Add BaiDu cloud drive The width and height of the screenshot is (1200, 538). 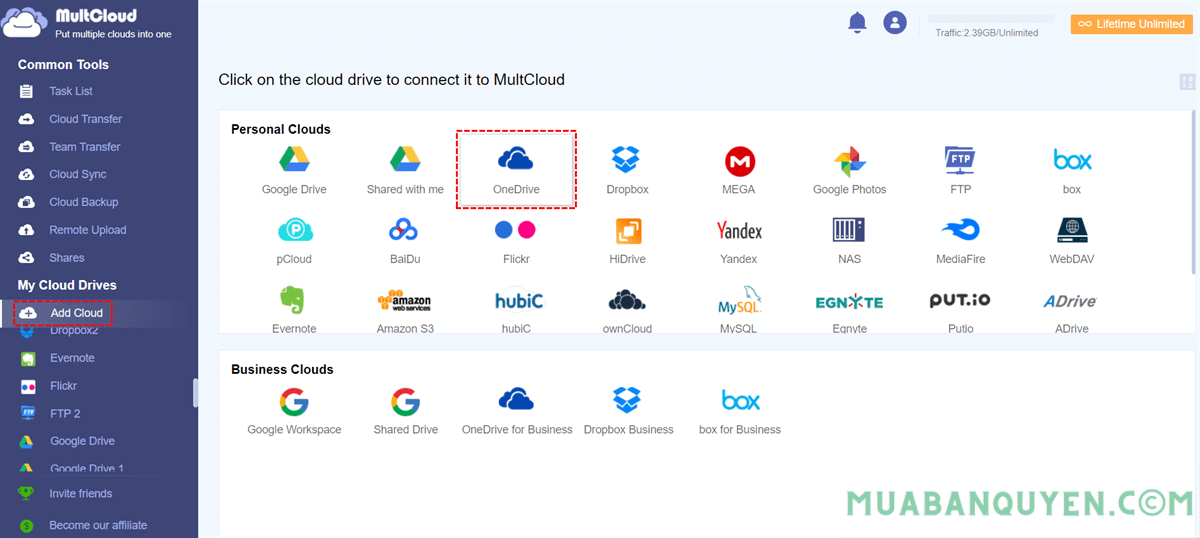click(405, 231)
